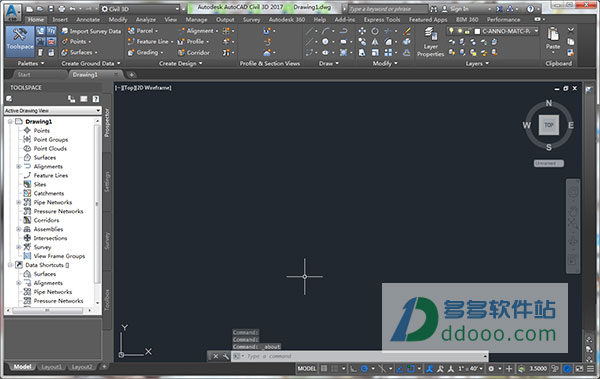600x379 pixels.
Task: Open the Active Drawing View dropdown
Action: tap(52, 111)
